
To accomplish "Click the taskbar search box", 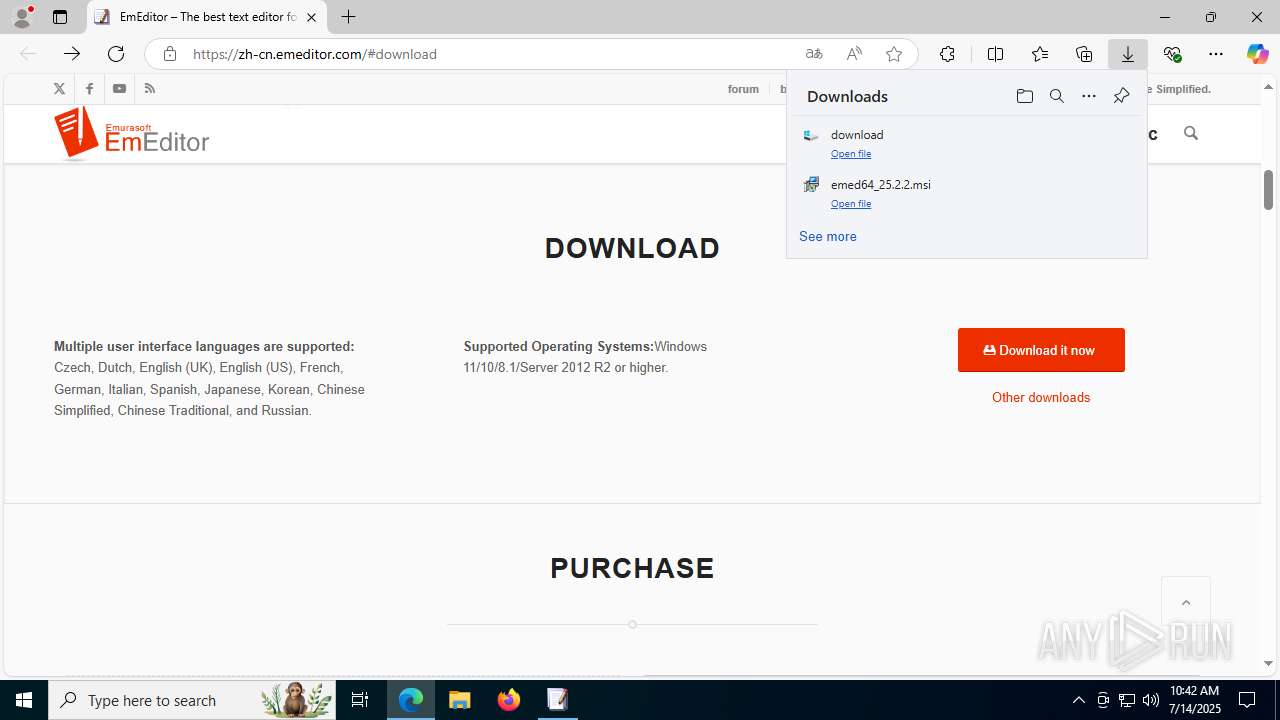I will 192,700.
